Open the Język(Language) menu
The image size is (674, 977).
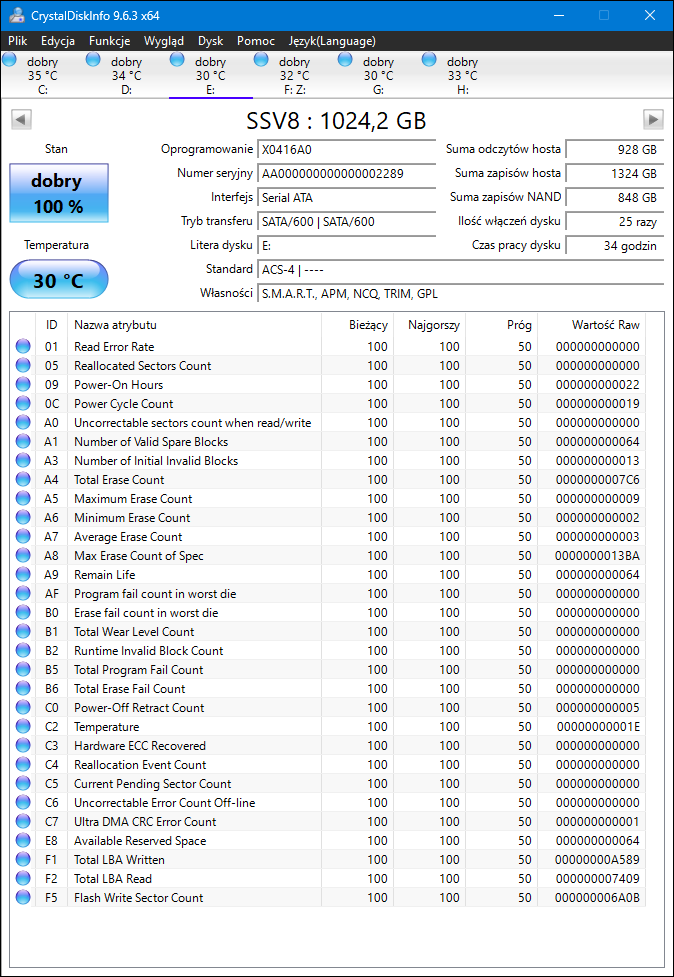pyautogui.click(x=332, y=41)
